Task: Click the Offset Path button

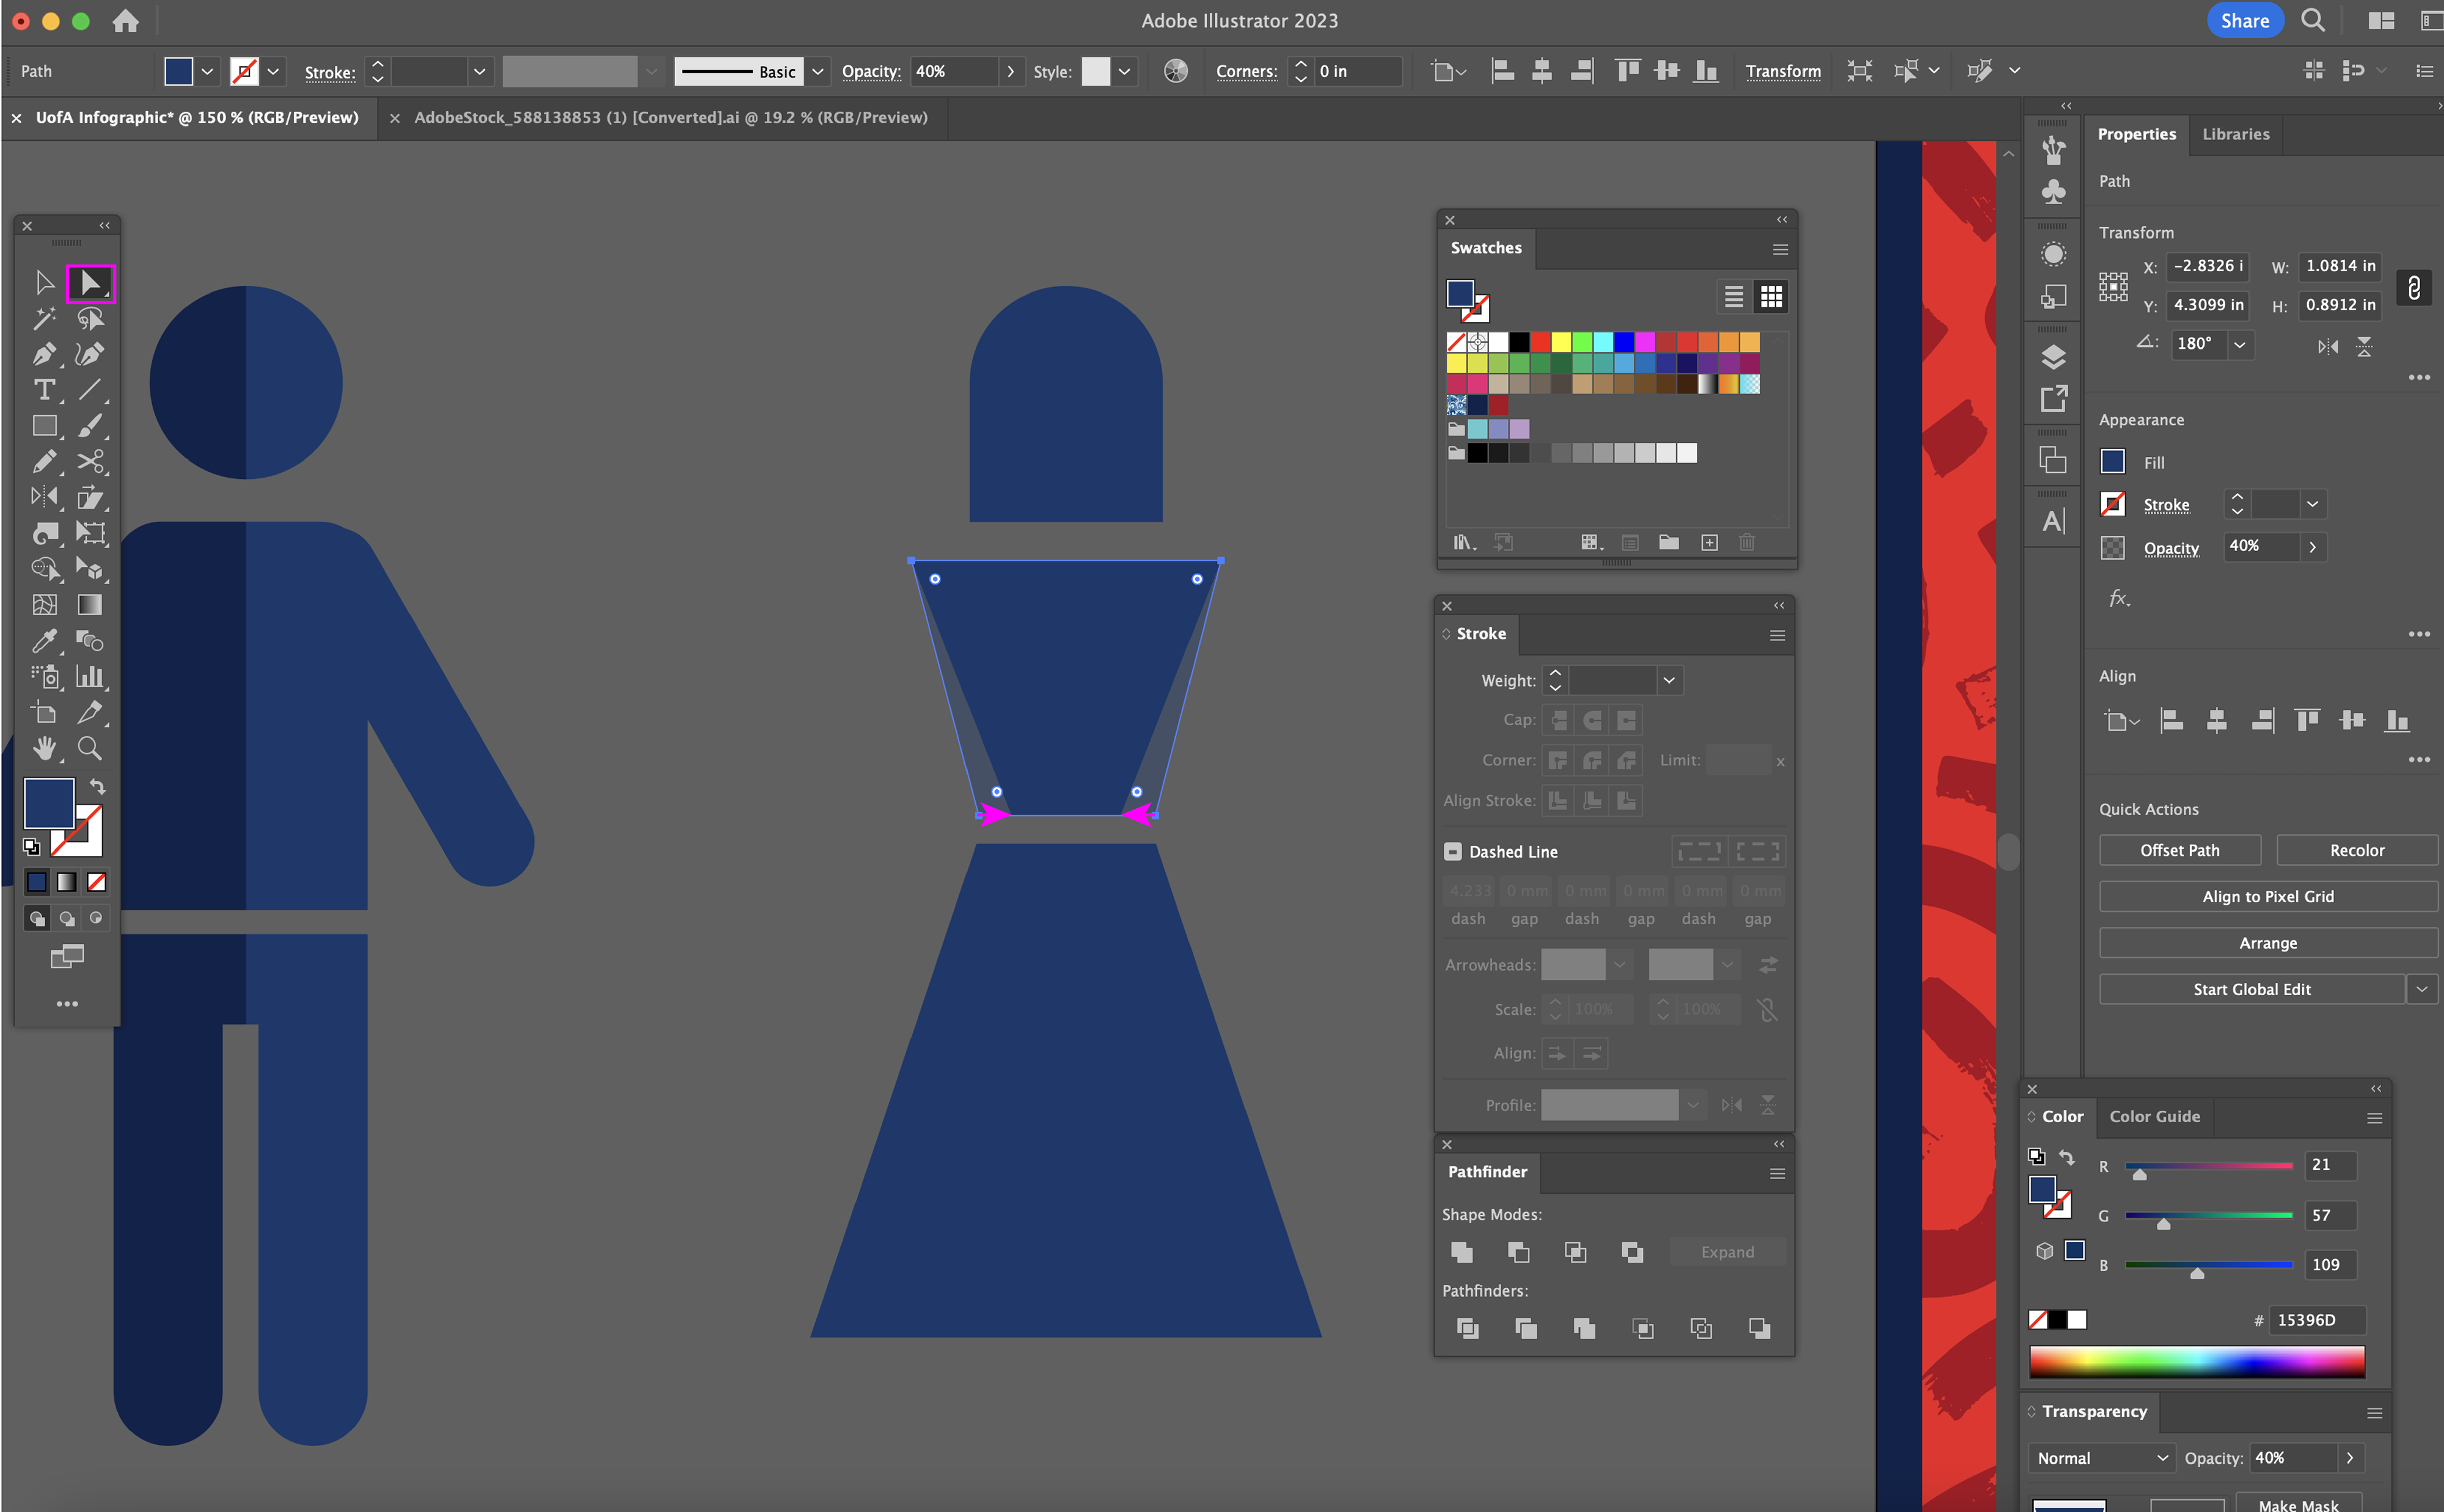Action: [2179, 850]
